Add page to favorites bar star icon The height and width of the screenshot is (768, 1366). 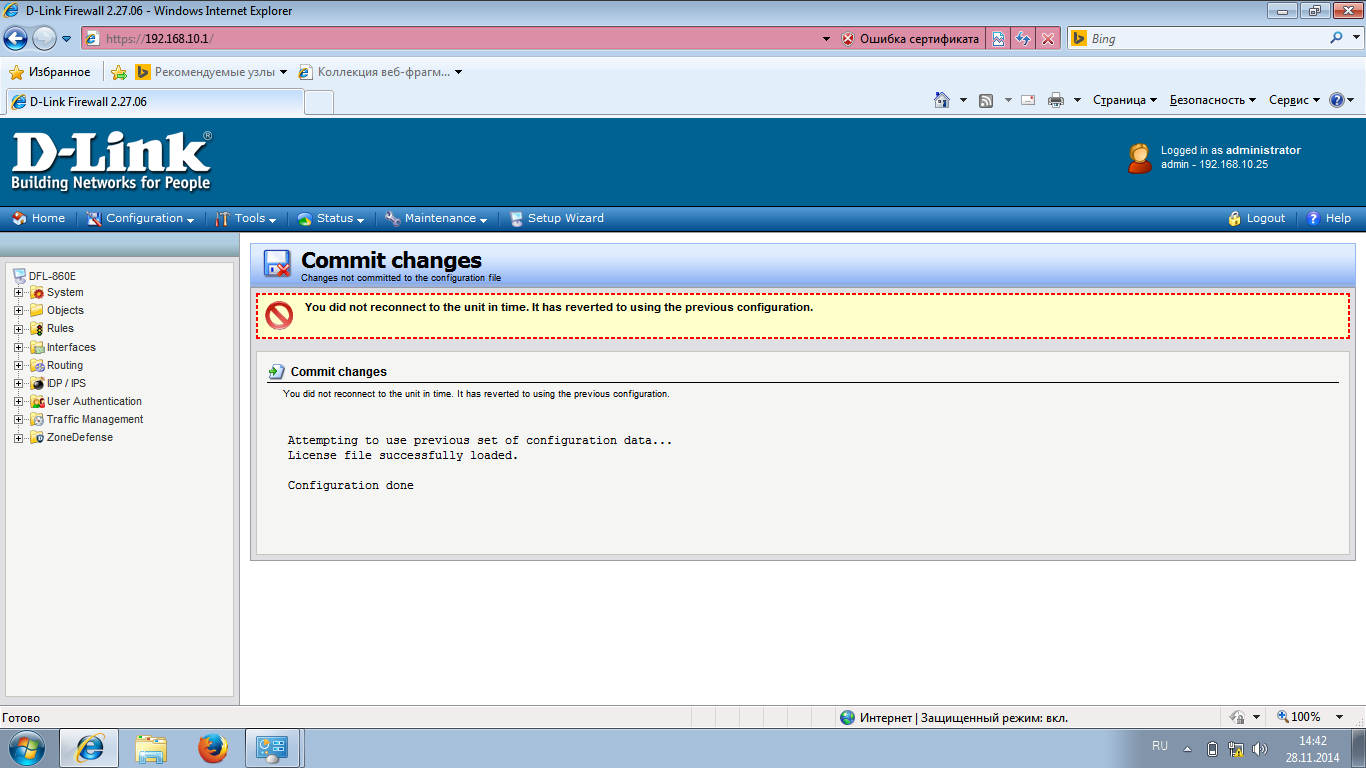[119, 72]
